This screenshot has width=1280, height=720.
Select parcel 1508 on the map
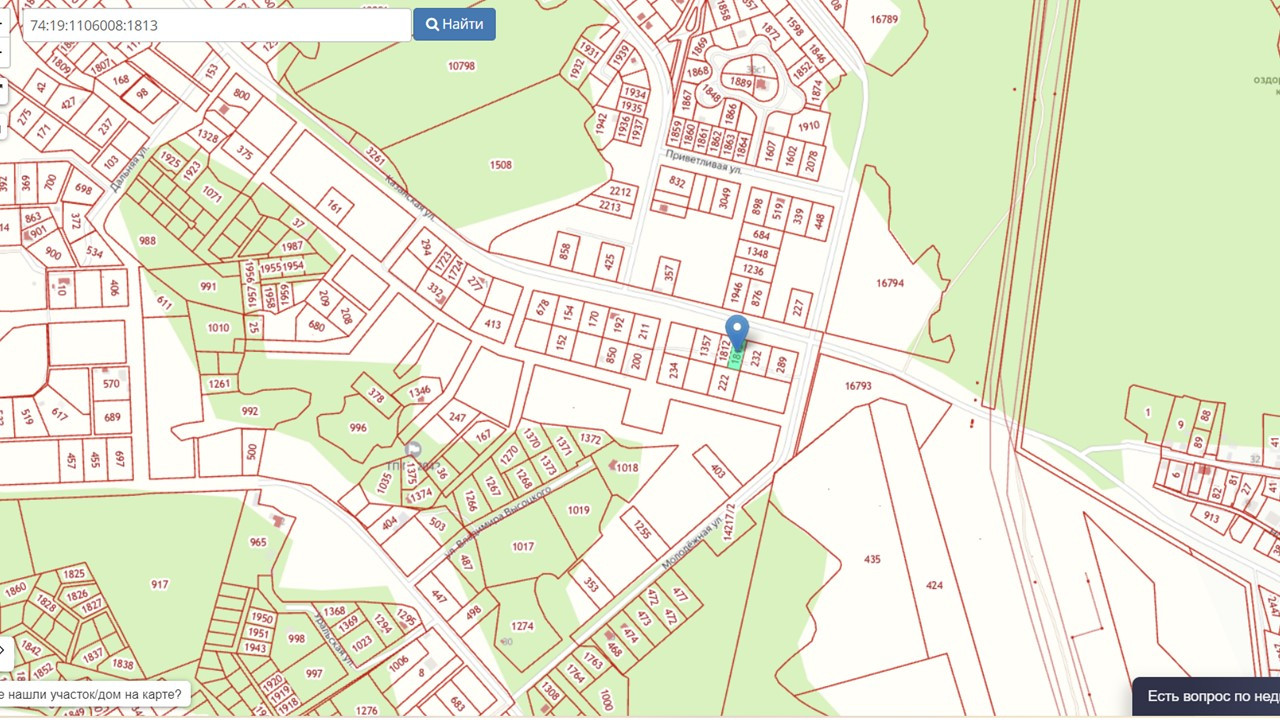tap(501, 165)
